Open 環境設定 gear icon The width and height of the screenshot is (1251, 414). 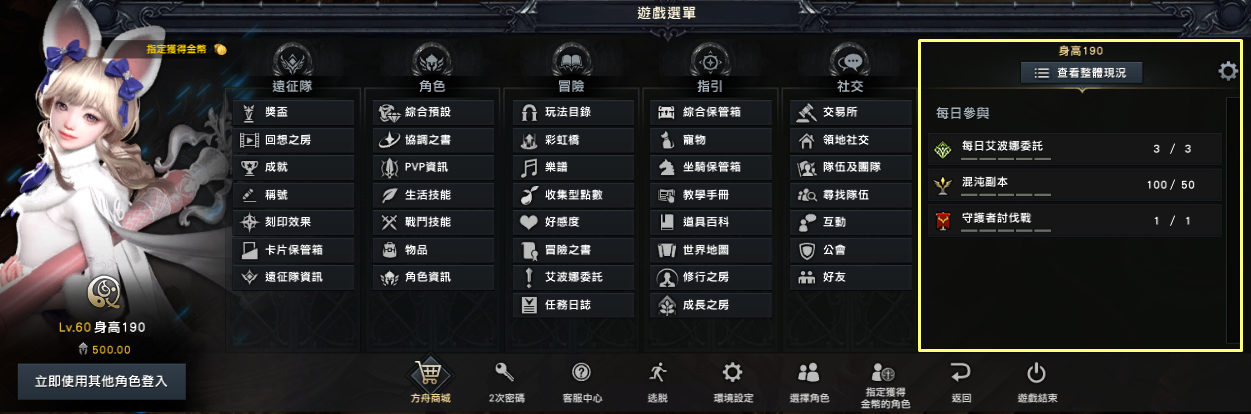pos(732,372)
